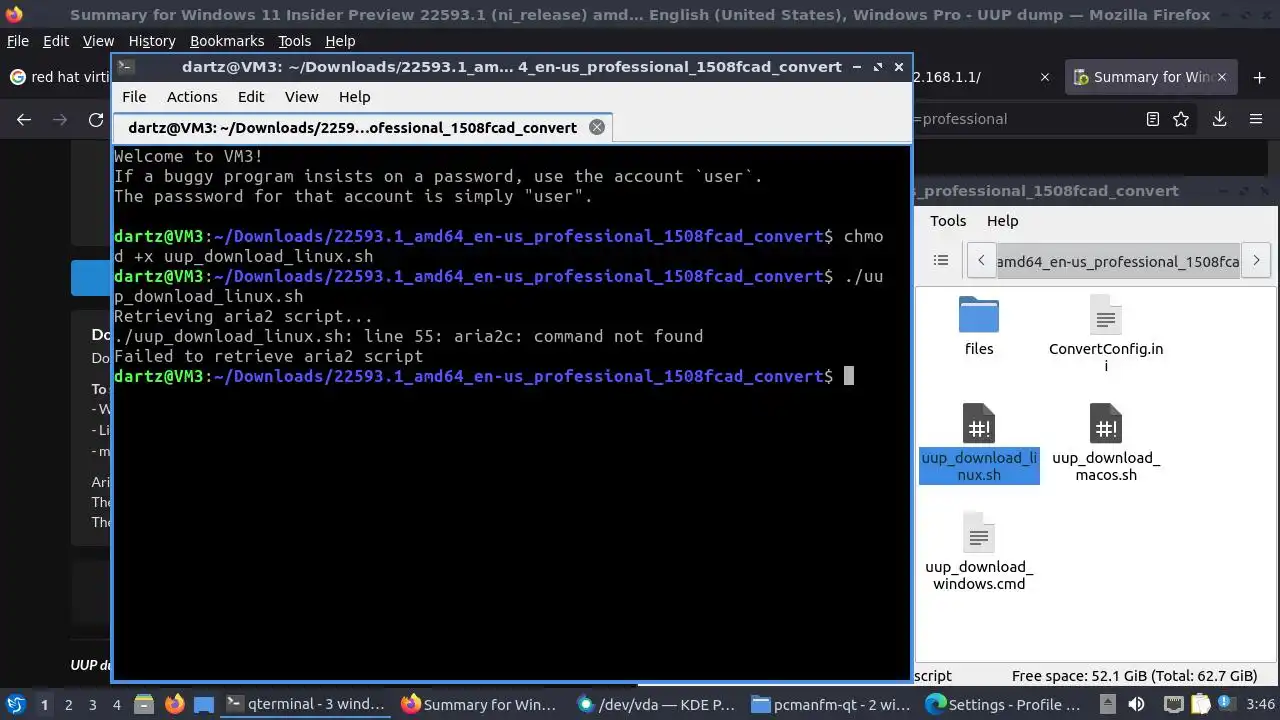Toggle Firefox reader view icon
The width and height of the screenshot is (1280, 720).
[1152, 119]
